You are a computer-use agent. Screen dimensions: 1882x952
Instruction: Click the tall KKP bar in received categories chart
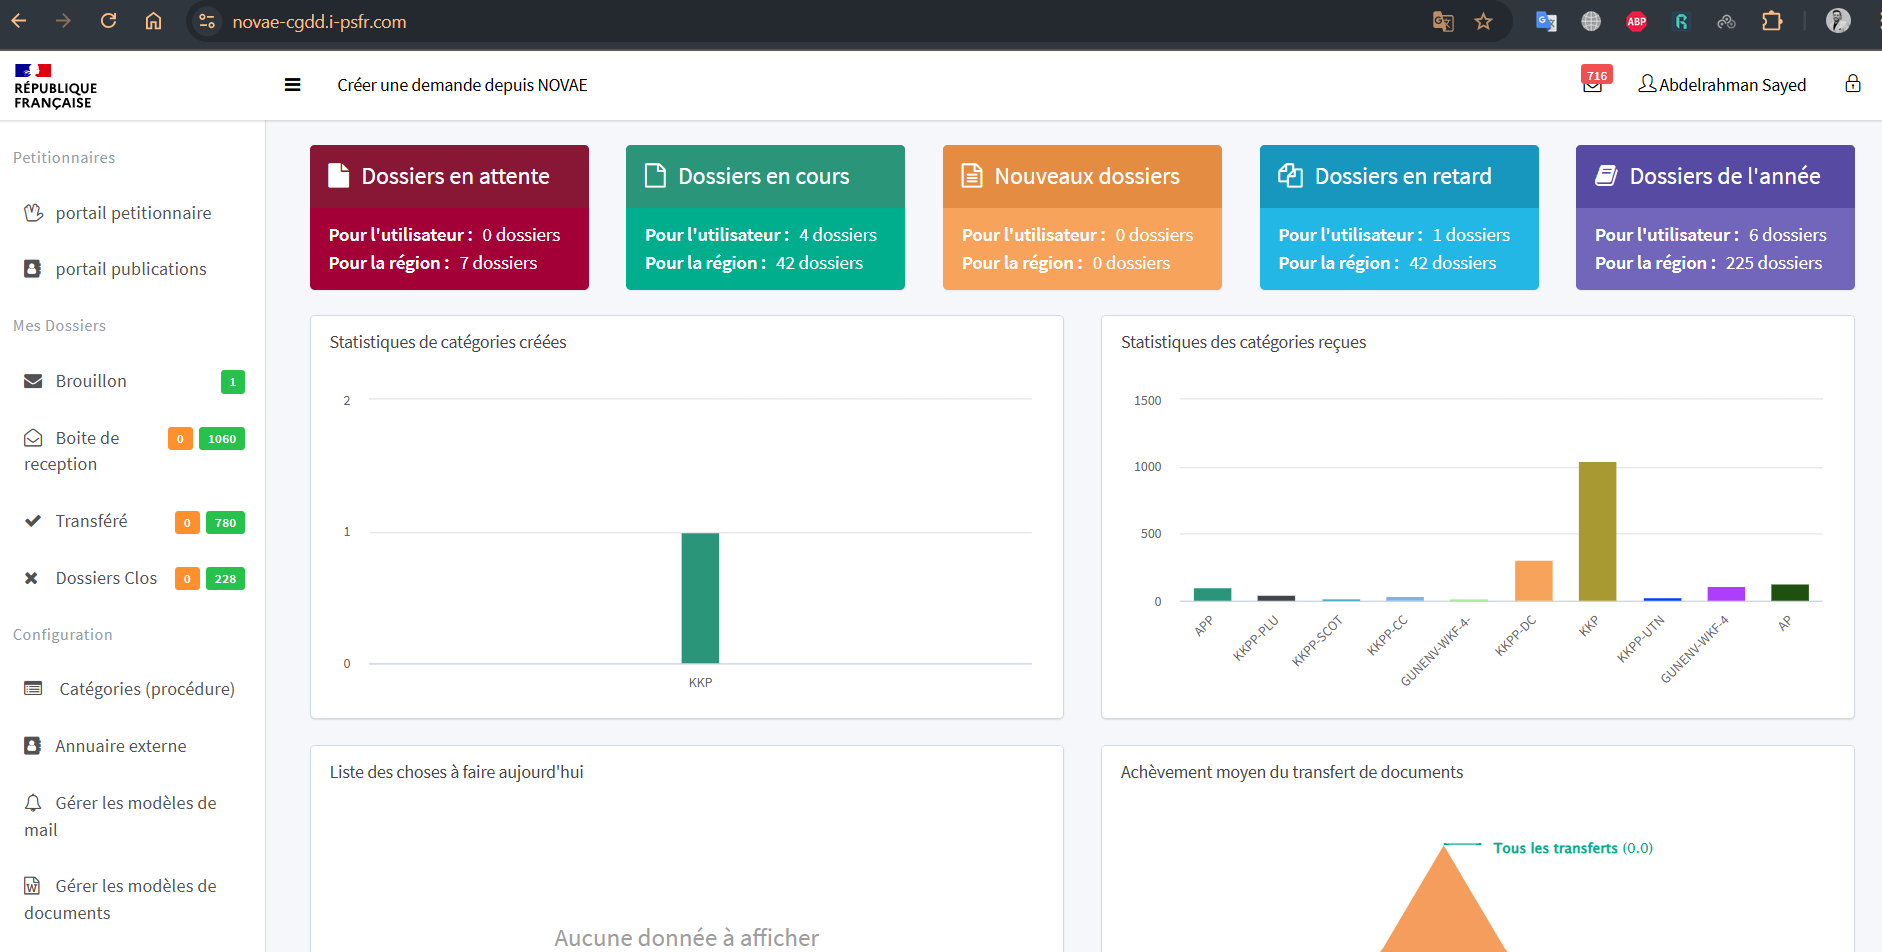click(1597, 530)
